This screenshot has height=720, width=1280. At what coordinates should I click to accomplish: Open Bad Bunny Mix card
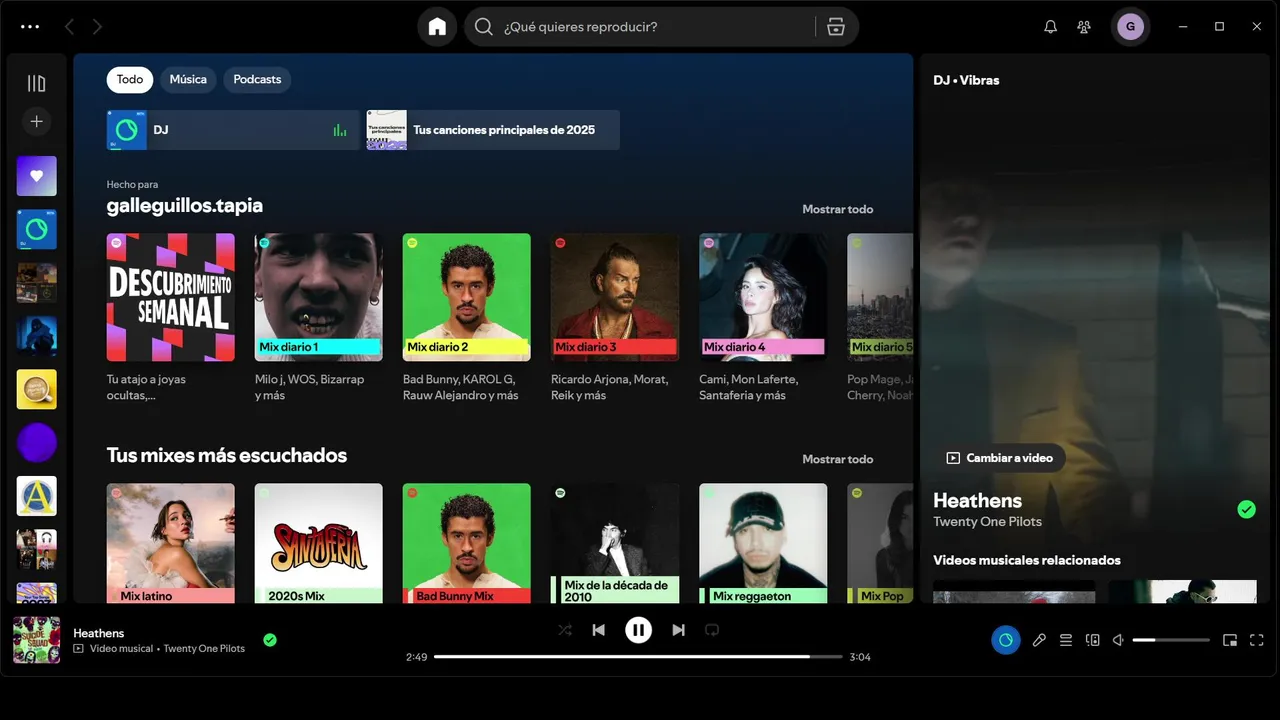tap(467, 543)
